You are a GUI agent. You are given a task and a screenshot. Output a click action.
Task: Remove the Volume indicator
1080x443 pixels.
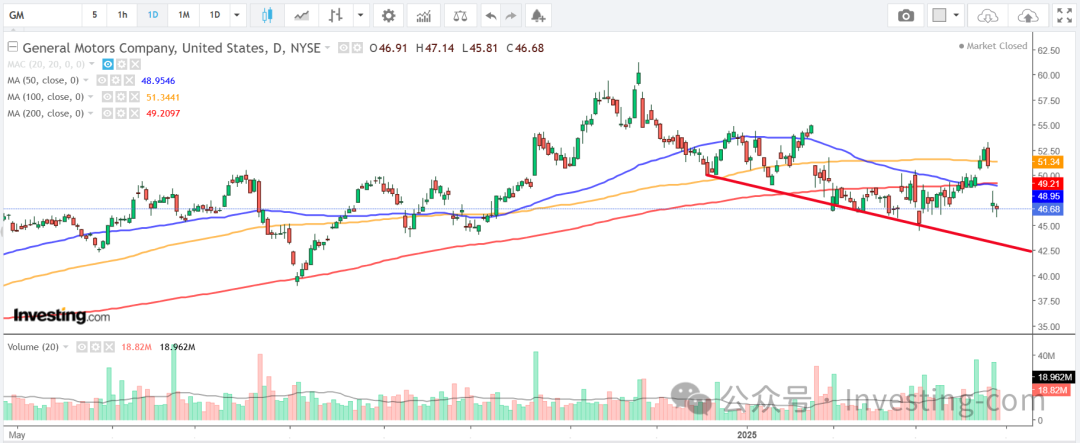tap(108, 347)
